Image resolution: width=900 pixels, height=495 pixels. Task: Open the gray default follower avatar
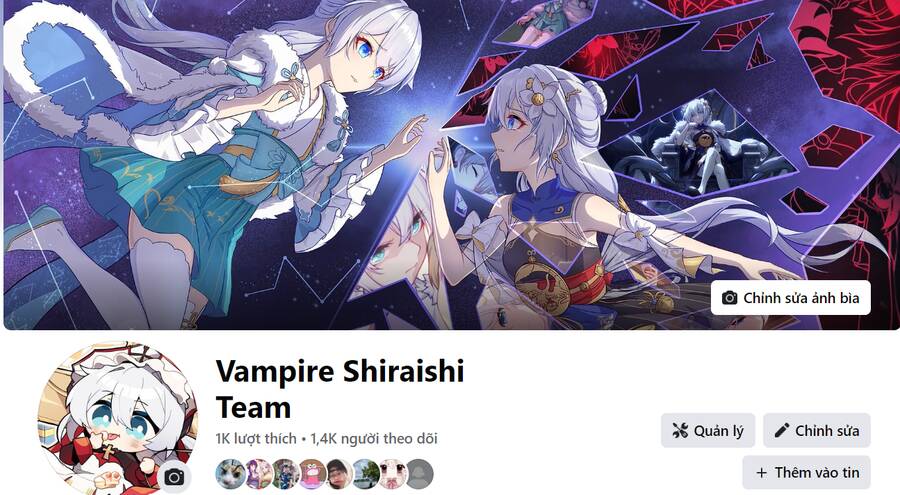420,474
